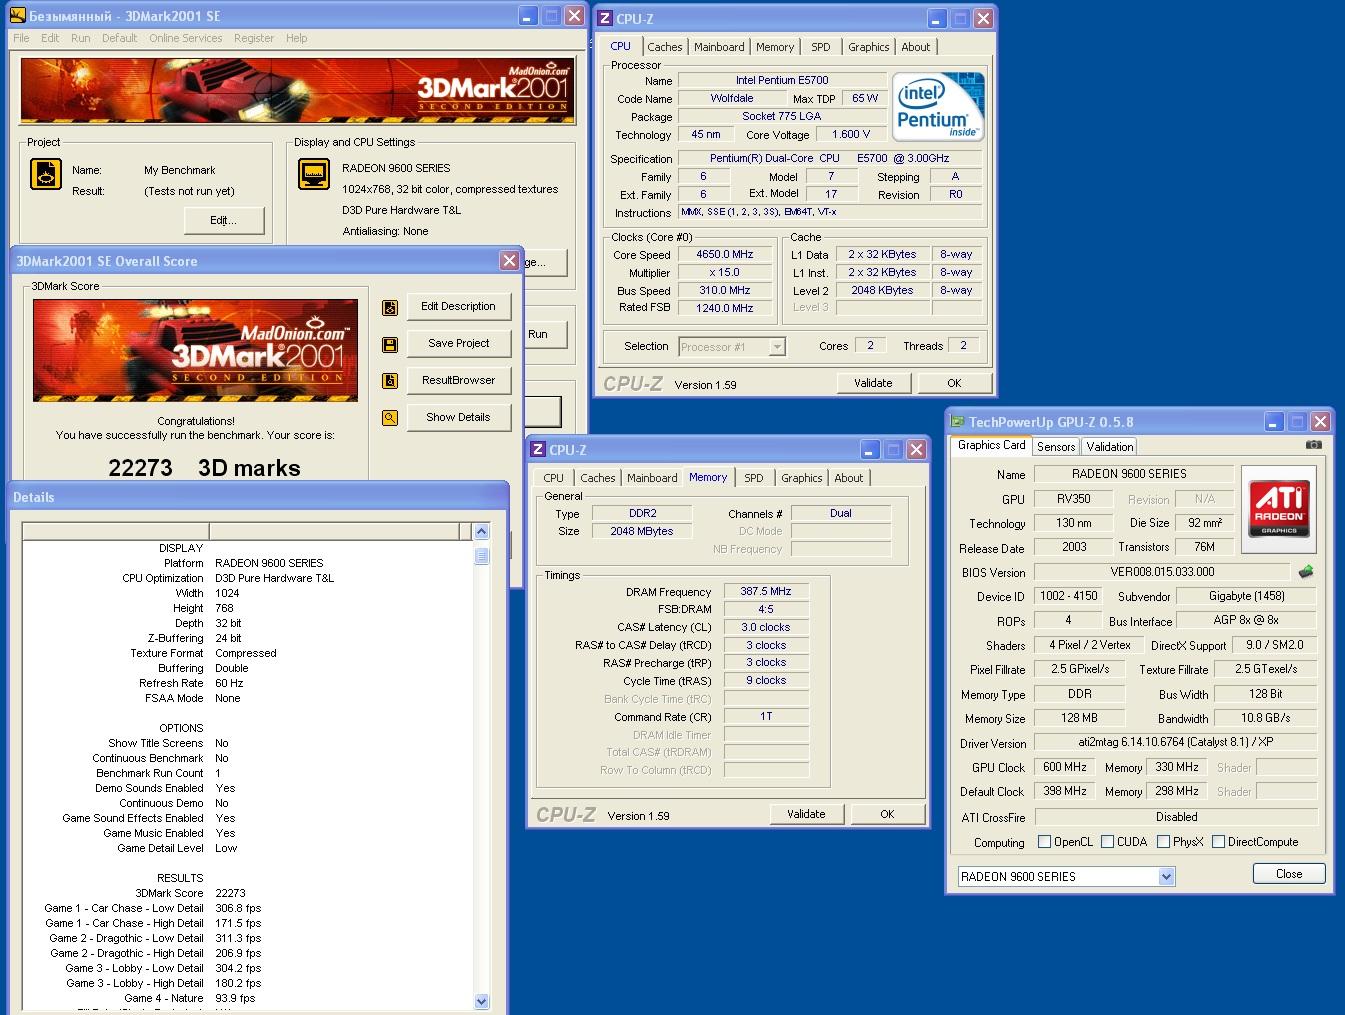The width and height of the screenshot is (1345, 1015).
Task: Click the CPU-Z title bar icon of the CPU window
Action: tap(604, 18)
